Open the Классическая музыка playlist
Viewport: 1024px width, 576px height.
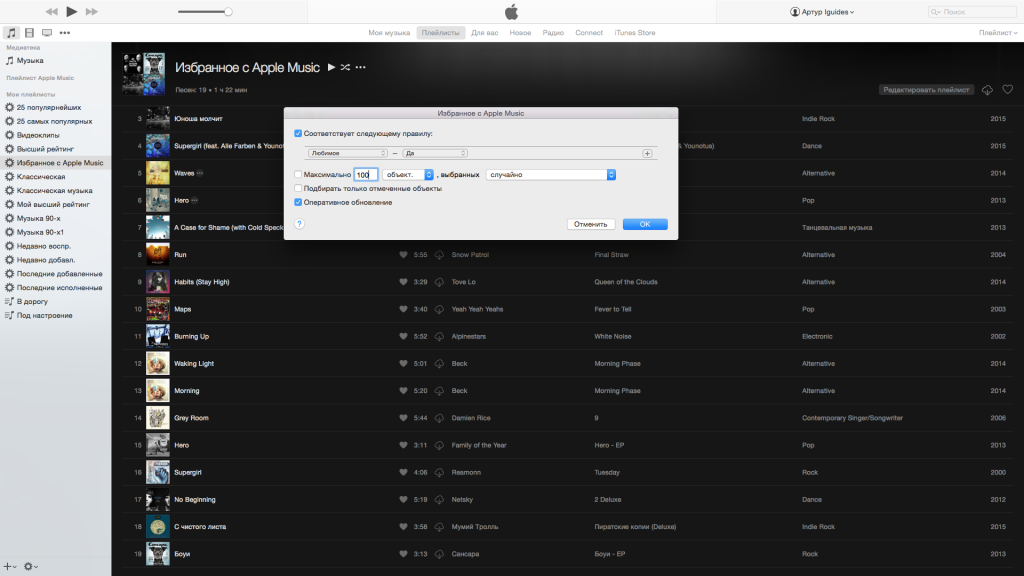56,191
